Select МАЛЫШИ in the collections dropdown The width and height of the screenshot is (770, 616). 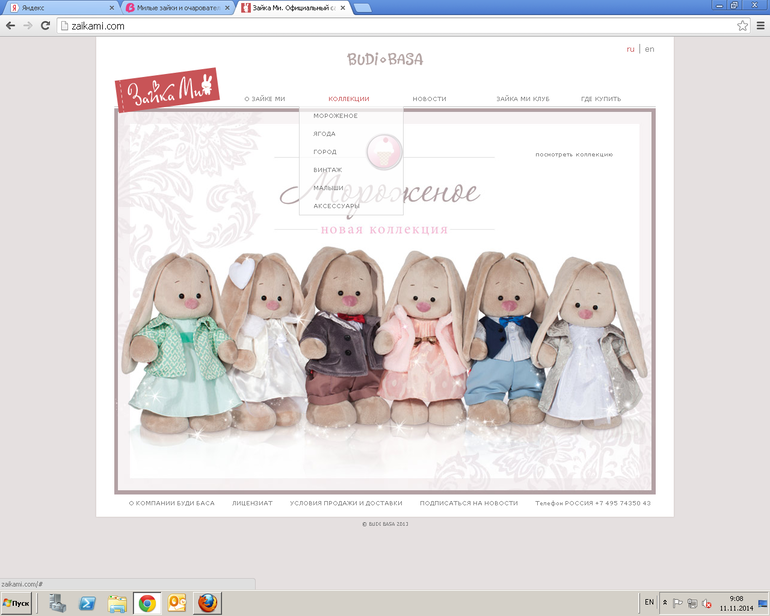pos(329,188)
